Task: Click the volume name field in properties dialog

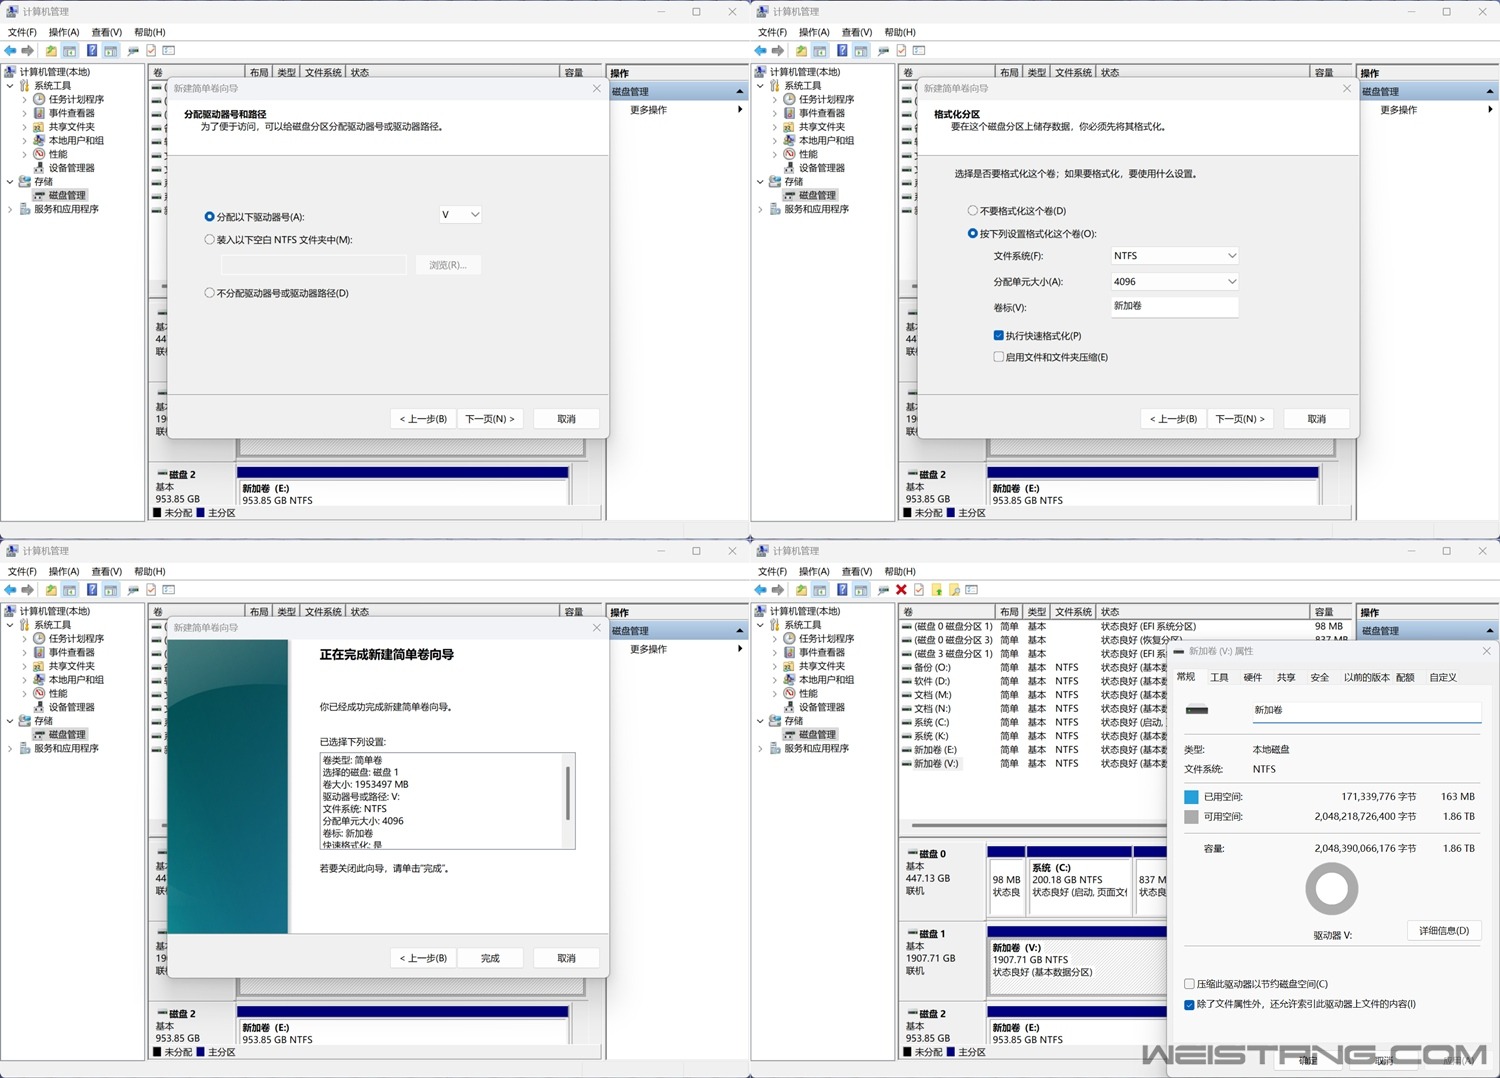Action: 1366,711
